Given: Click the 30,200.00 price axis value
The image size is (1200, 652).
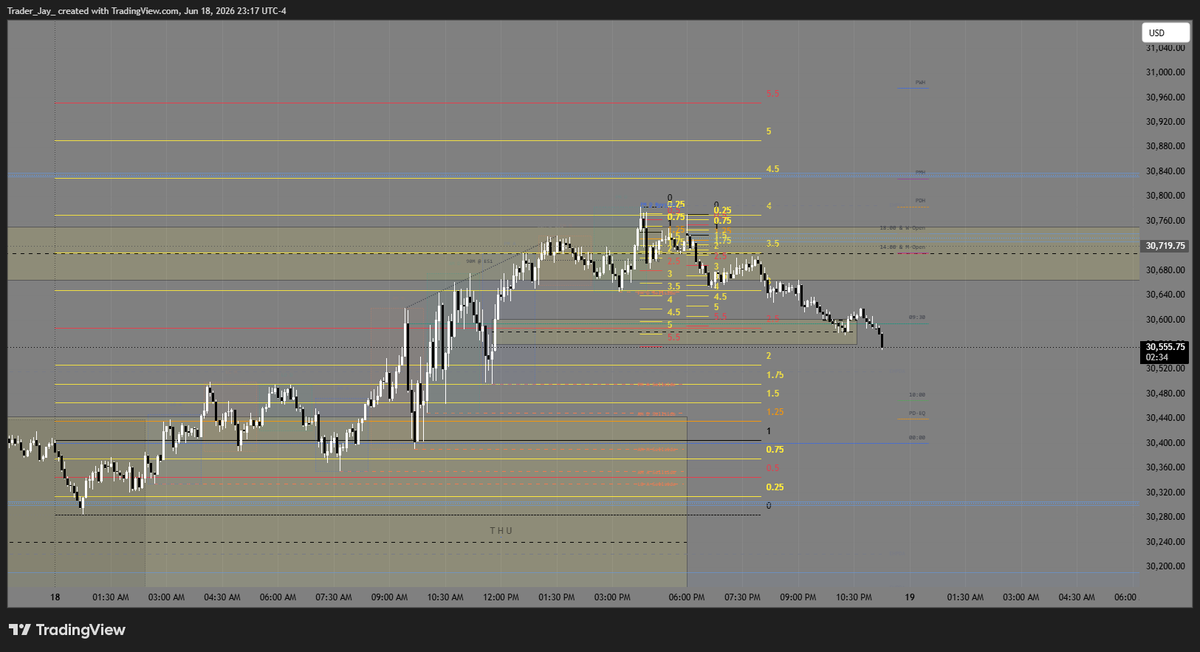Looking at the screenshot, I should pos(1165,566).
